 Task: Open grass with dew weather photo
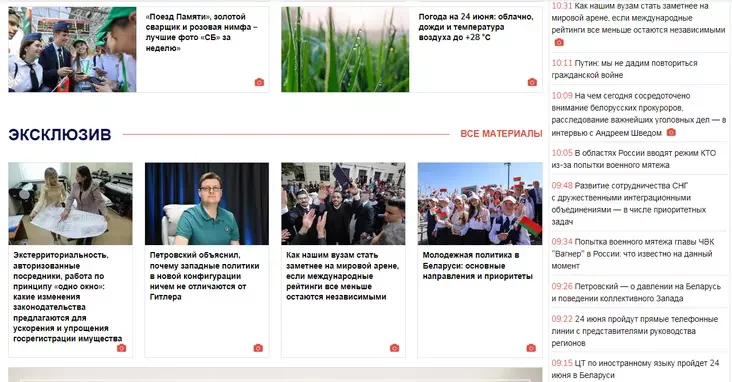click(x=345, y=49)
